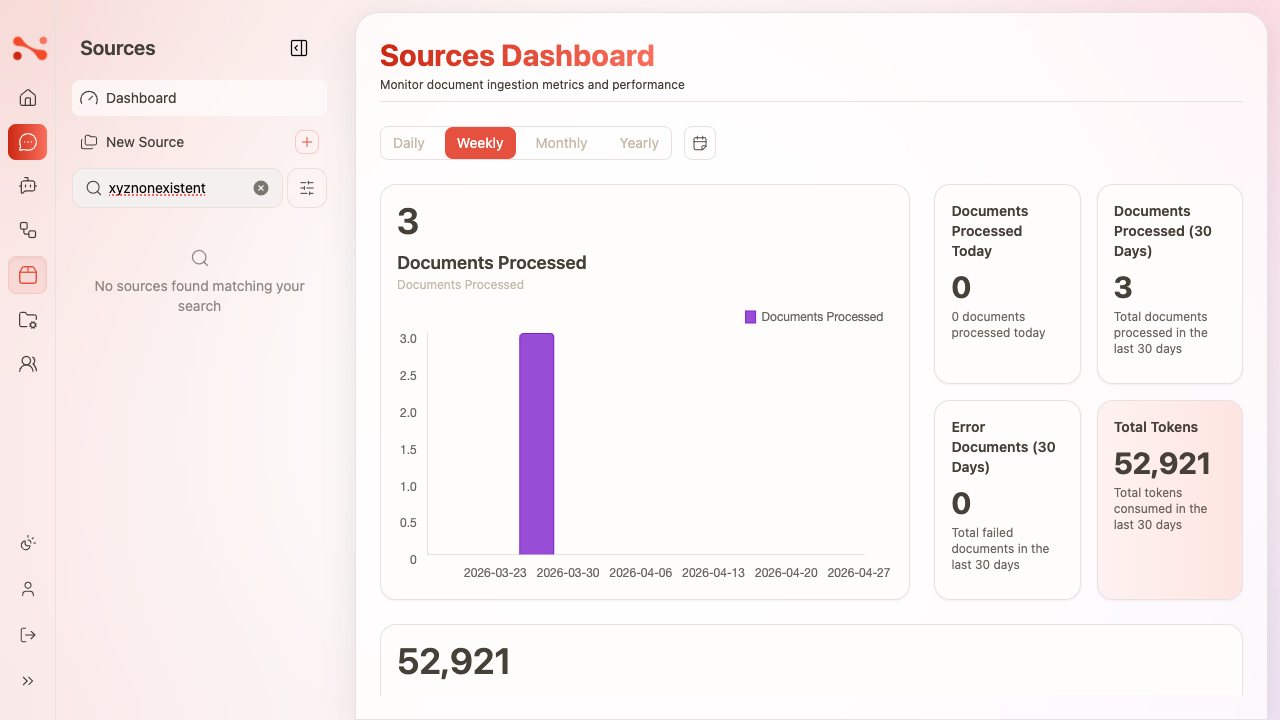This screenshot has width=1280, height=720.
Task: Switch to the Weekly tab
Action: click(x=480, y=143)
